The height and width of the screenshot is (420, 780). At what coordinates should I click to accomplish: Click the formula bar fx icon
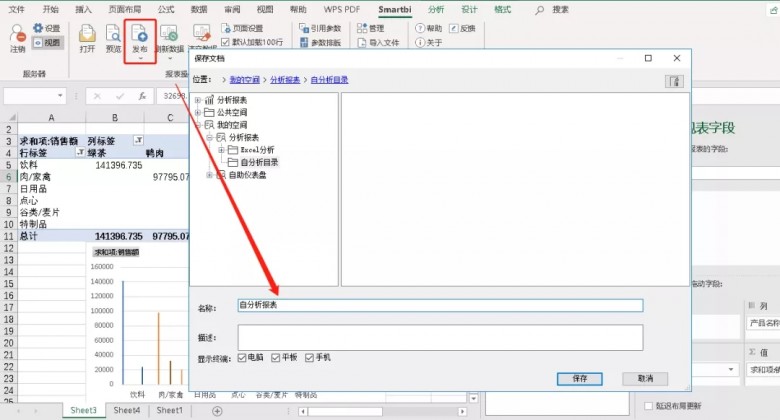coord(142,96)
